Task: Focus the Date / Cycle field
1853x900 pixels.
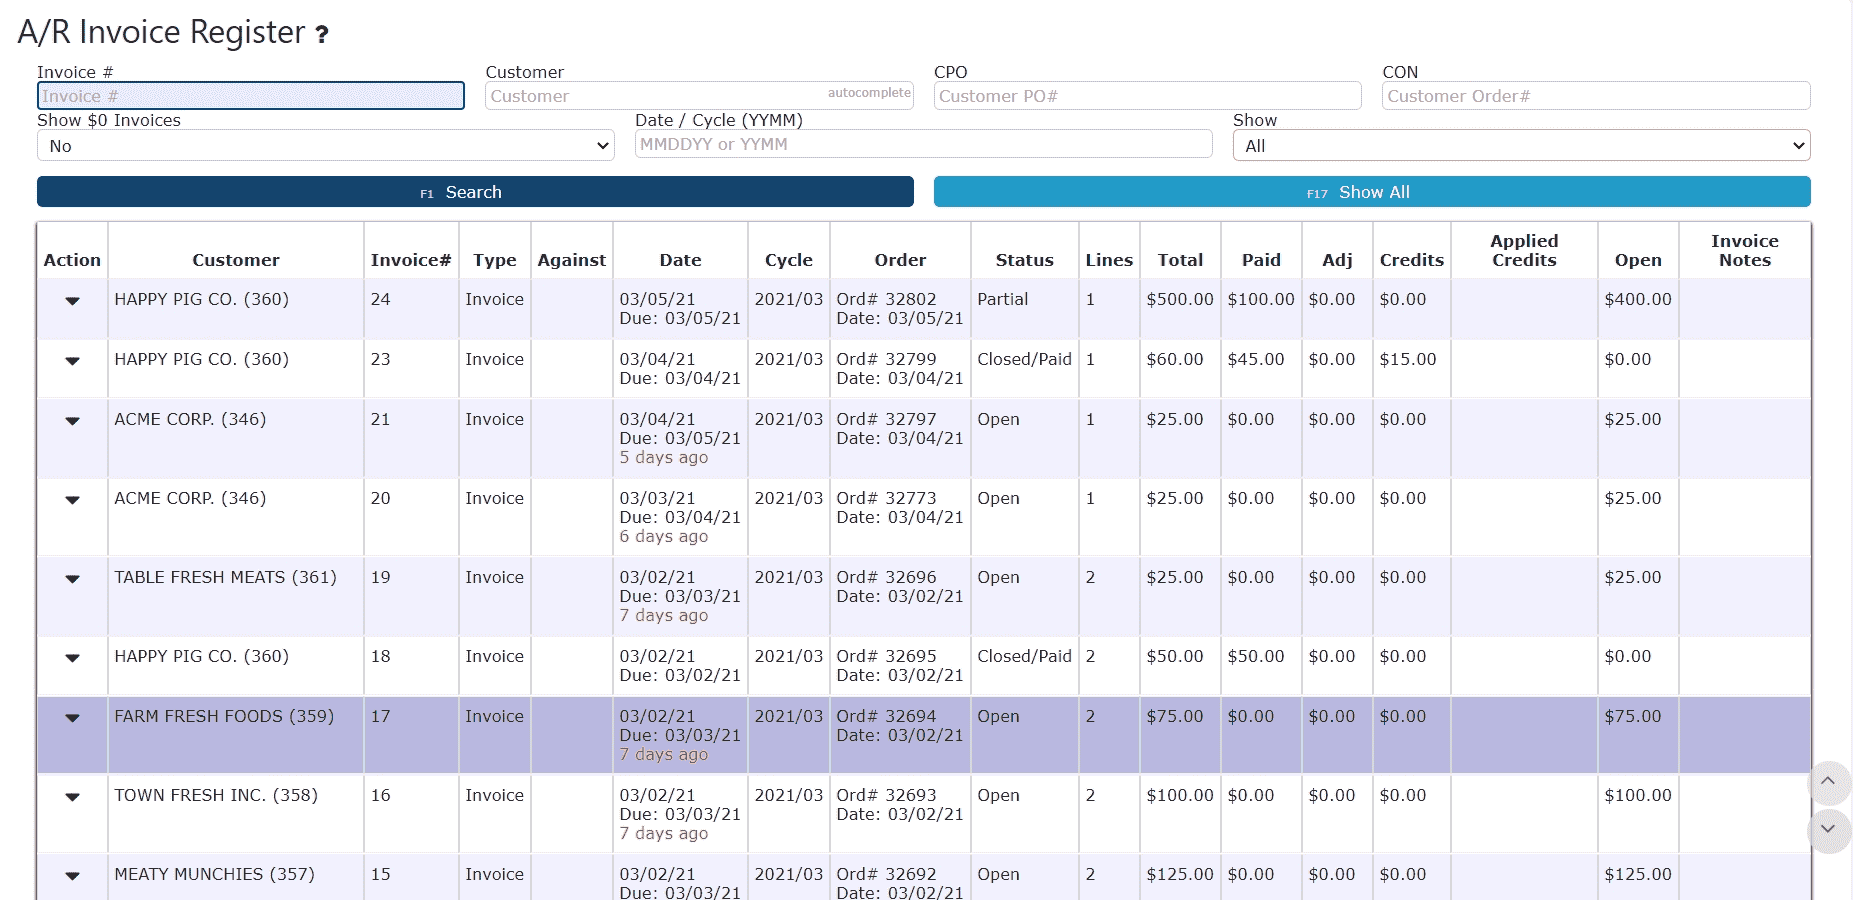Action: [x=923, y=144]
